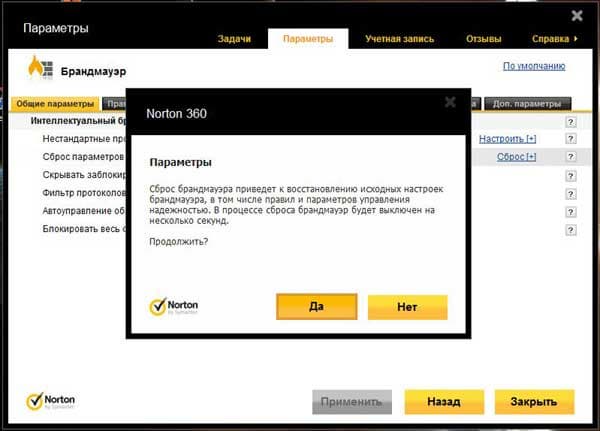The height and width of the screenshot is (431, 600).
Task: Click the dialog's Параметры heading
Action: 181,162
